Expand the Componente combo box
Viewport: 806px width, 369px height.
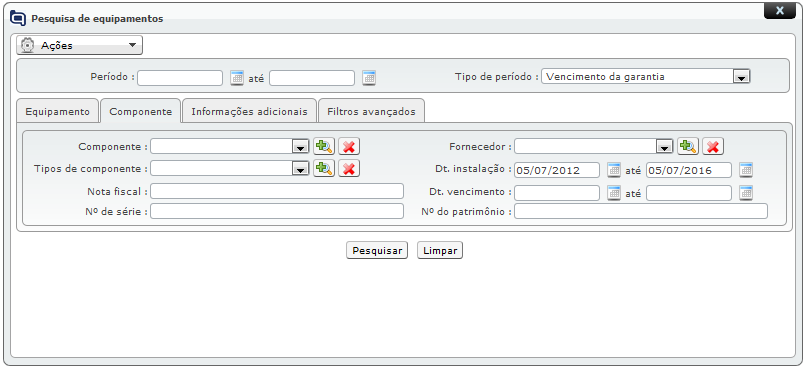tap(300, 147)
